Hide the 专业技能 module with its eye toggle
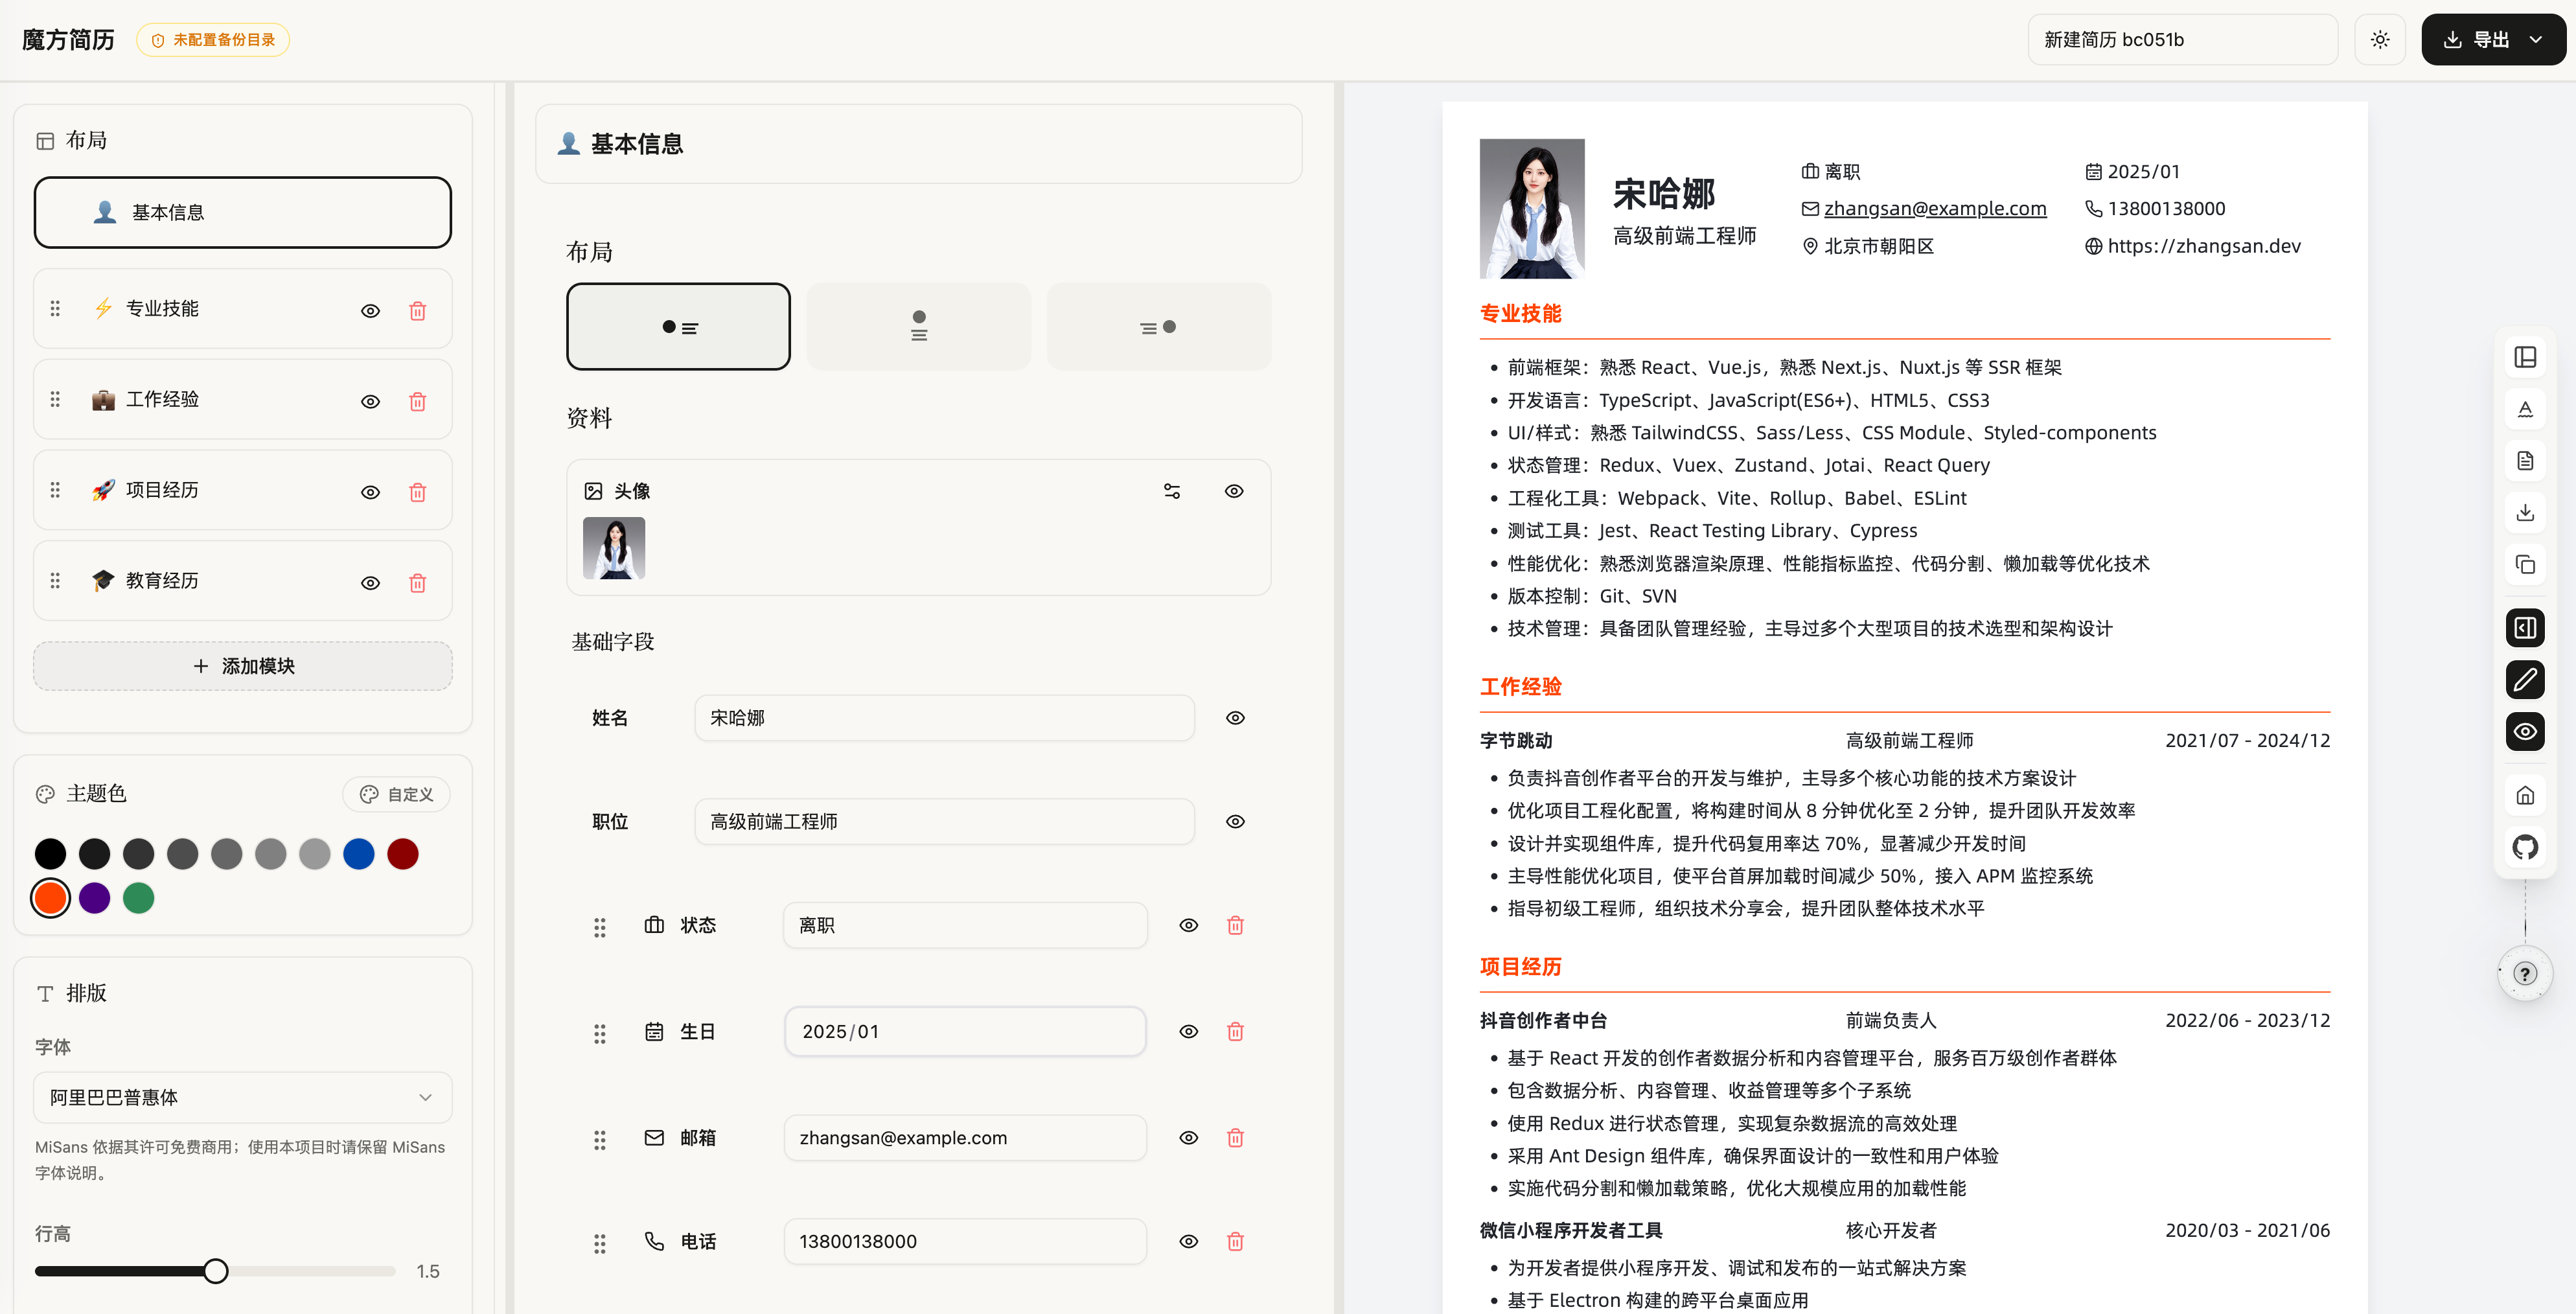The image size is (2576, 1314). coord(370,310)
